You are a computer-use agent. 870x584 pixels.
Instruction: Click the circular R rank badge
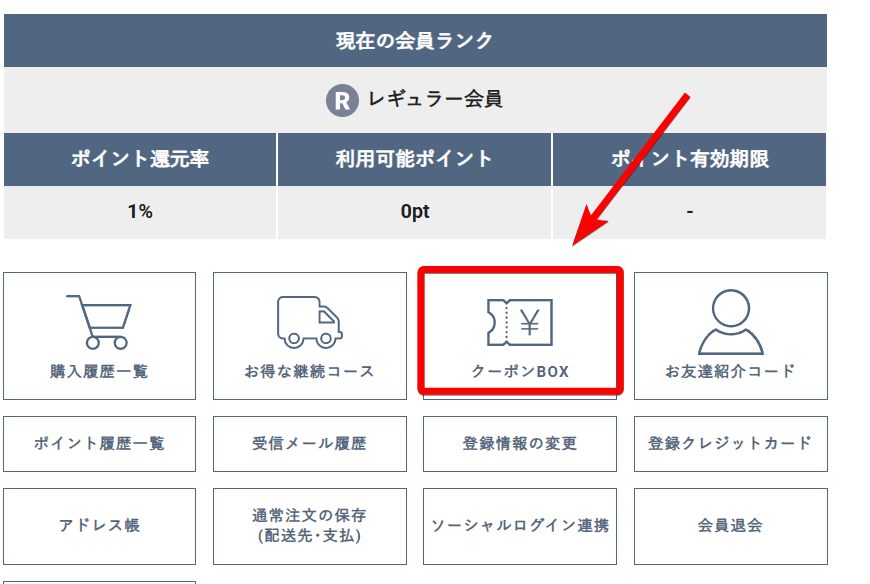342,100
